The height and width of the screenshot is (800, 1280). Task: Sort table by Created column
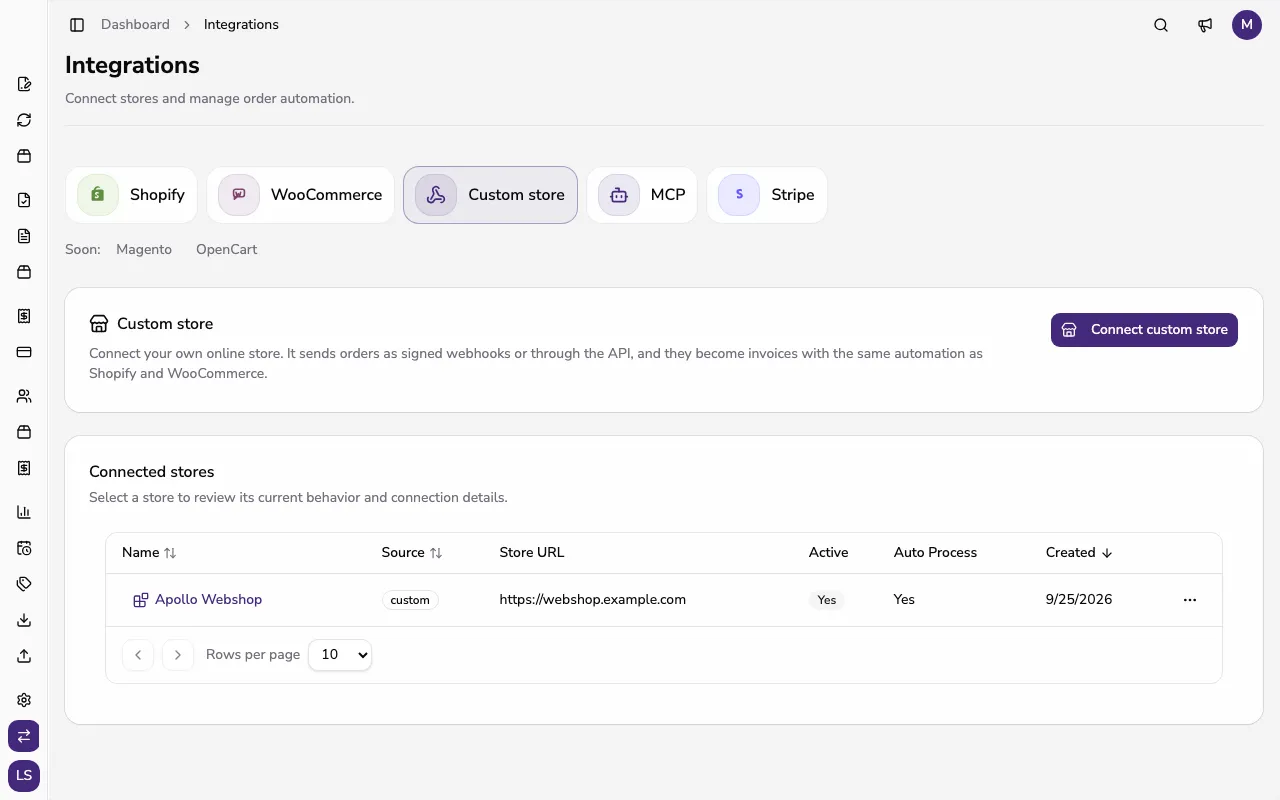pos(1079,553)
